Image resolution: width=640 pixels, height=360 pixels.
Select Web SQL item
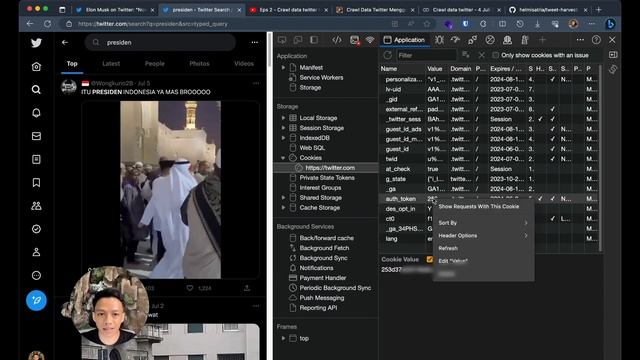[312, 148]
